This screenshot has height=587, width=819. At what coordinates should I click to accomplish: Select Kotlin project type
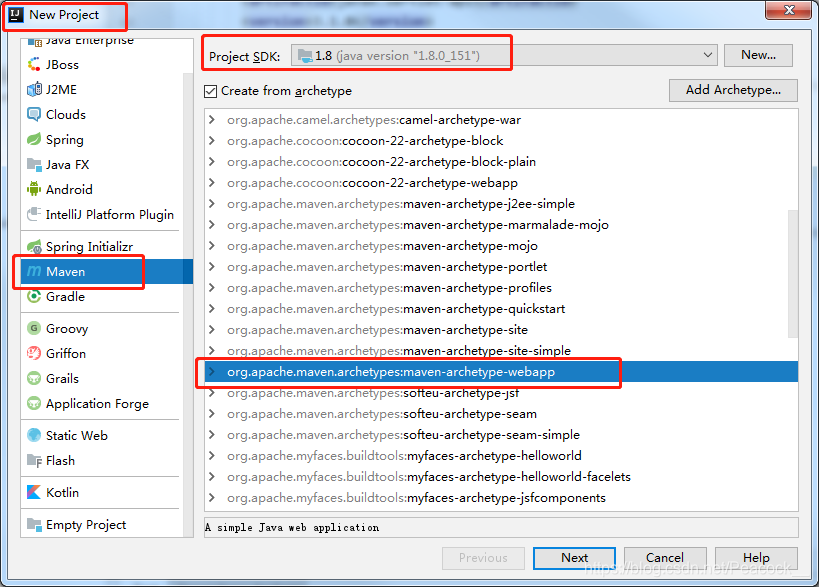[102, 492]
